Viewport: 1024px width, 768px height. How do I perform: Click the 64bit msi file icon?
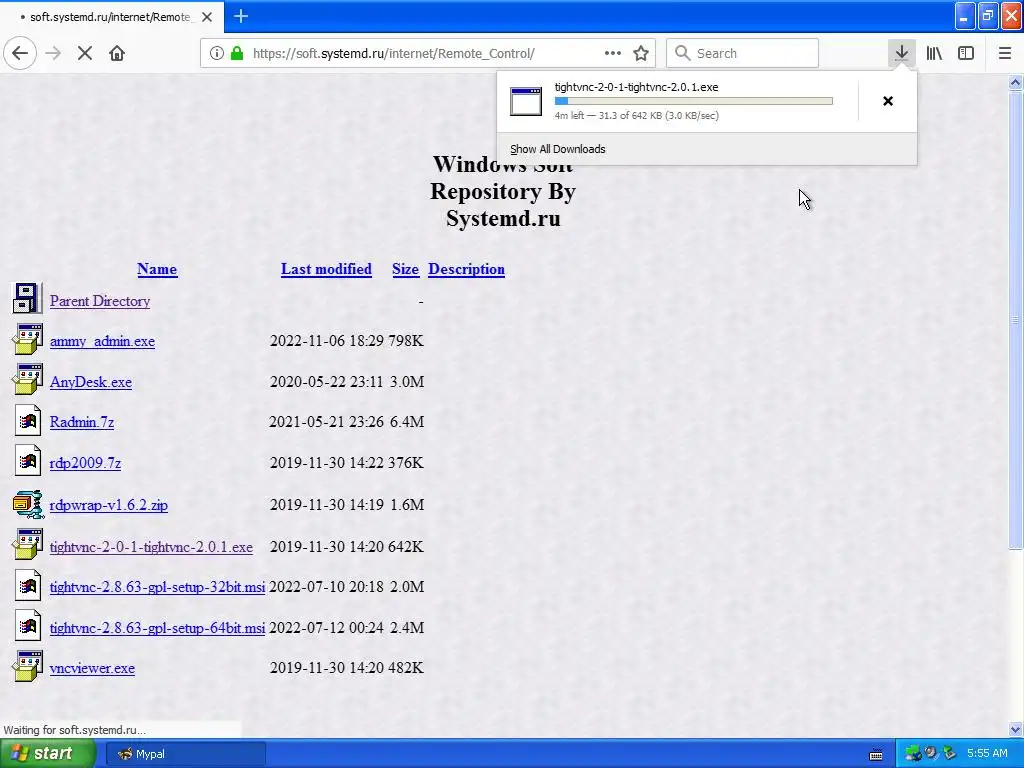point(27,626)
